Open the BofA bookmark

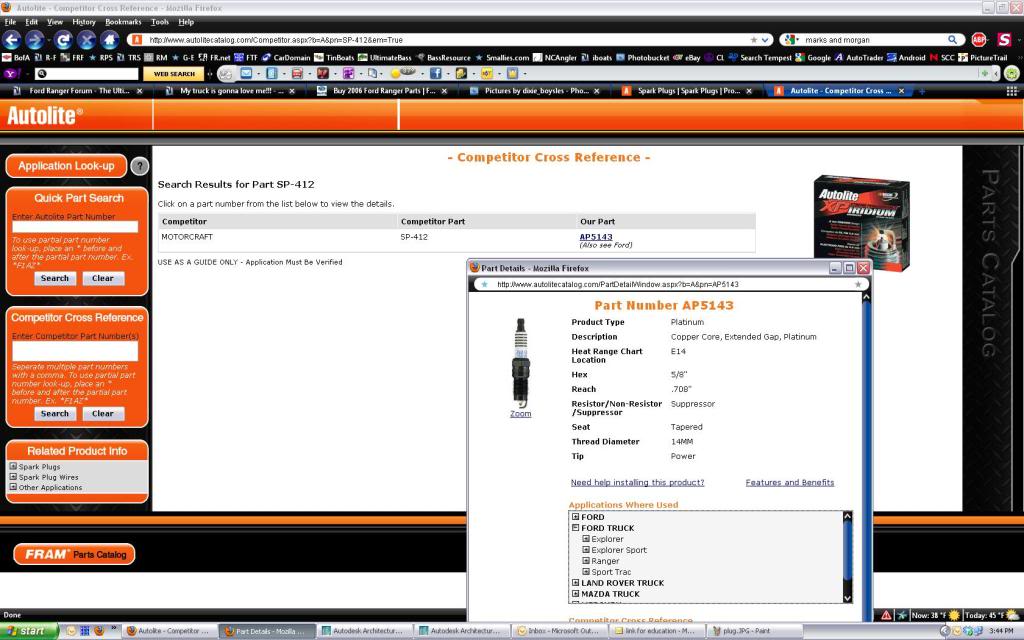pyautogui.click(x=16, y=57)
